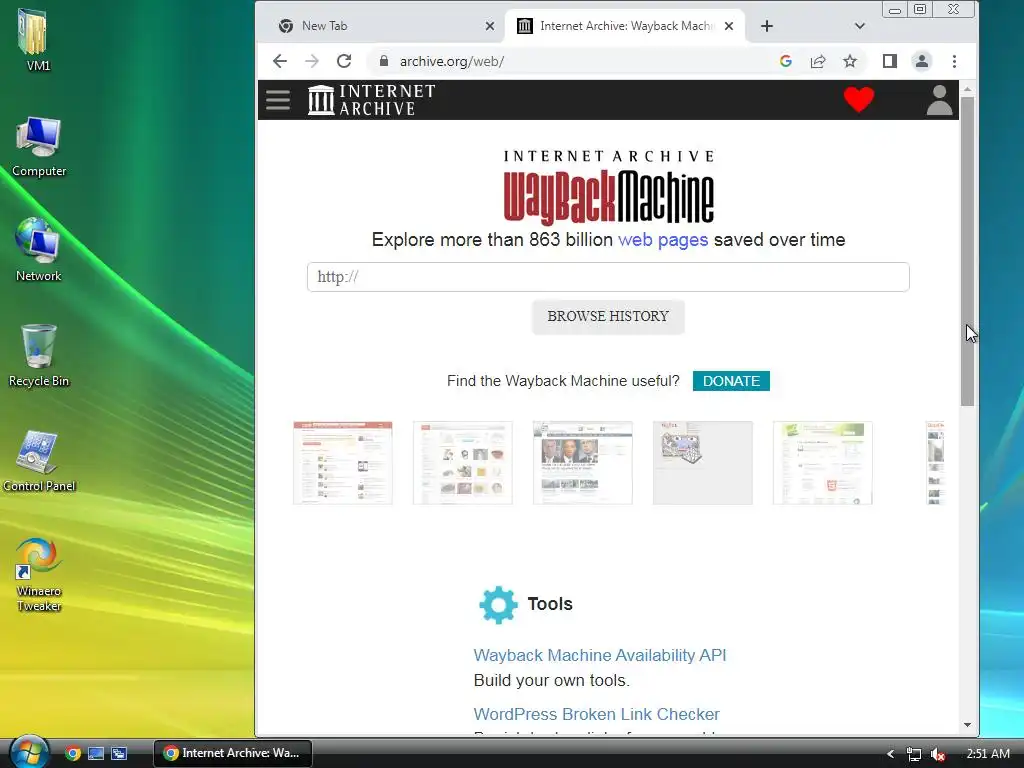The height and width of the screenshot is (768, 1024).
Task: Click Internet Archive taskbar button
Action: 233,753
